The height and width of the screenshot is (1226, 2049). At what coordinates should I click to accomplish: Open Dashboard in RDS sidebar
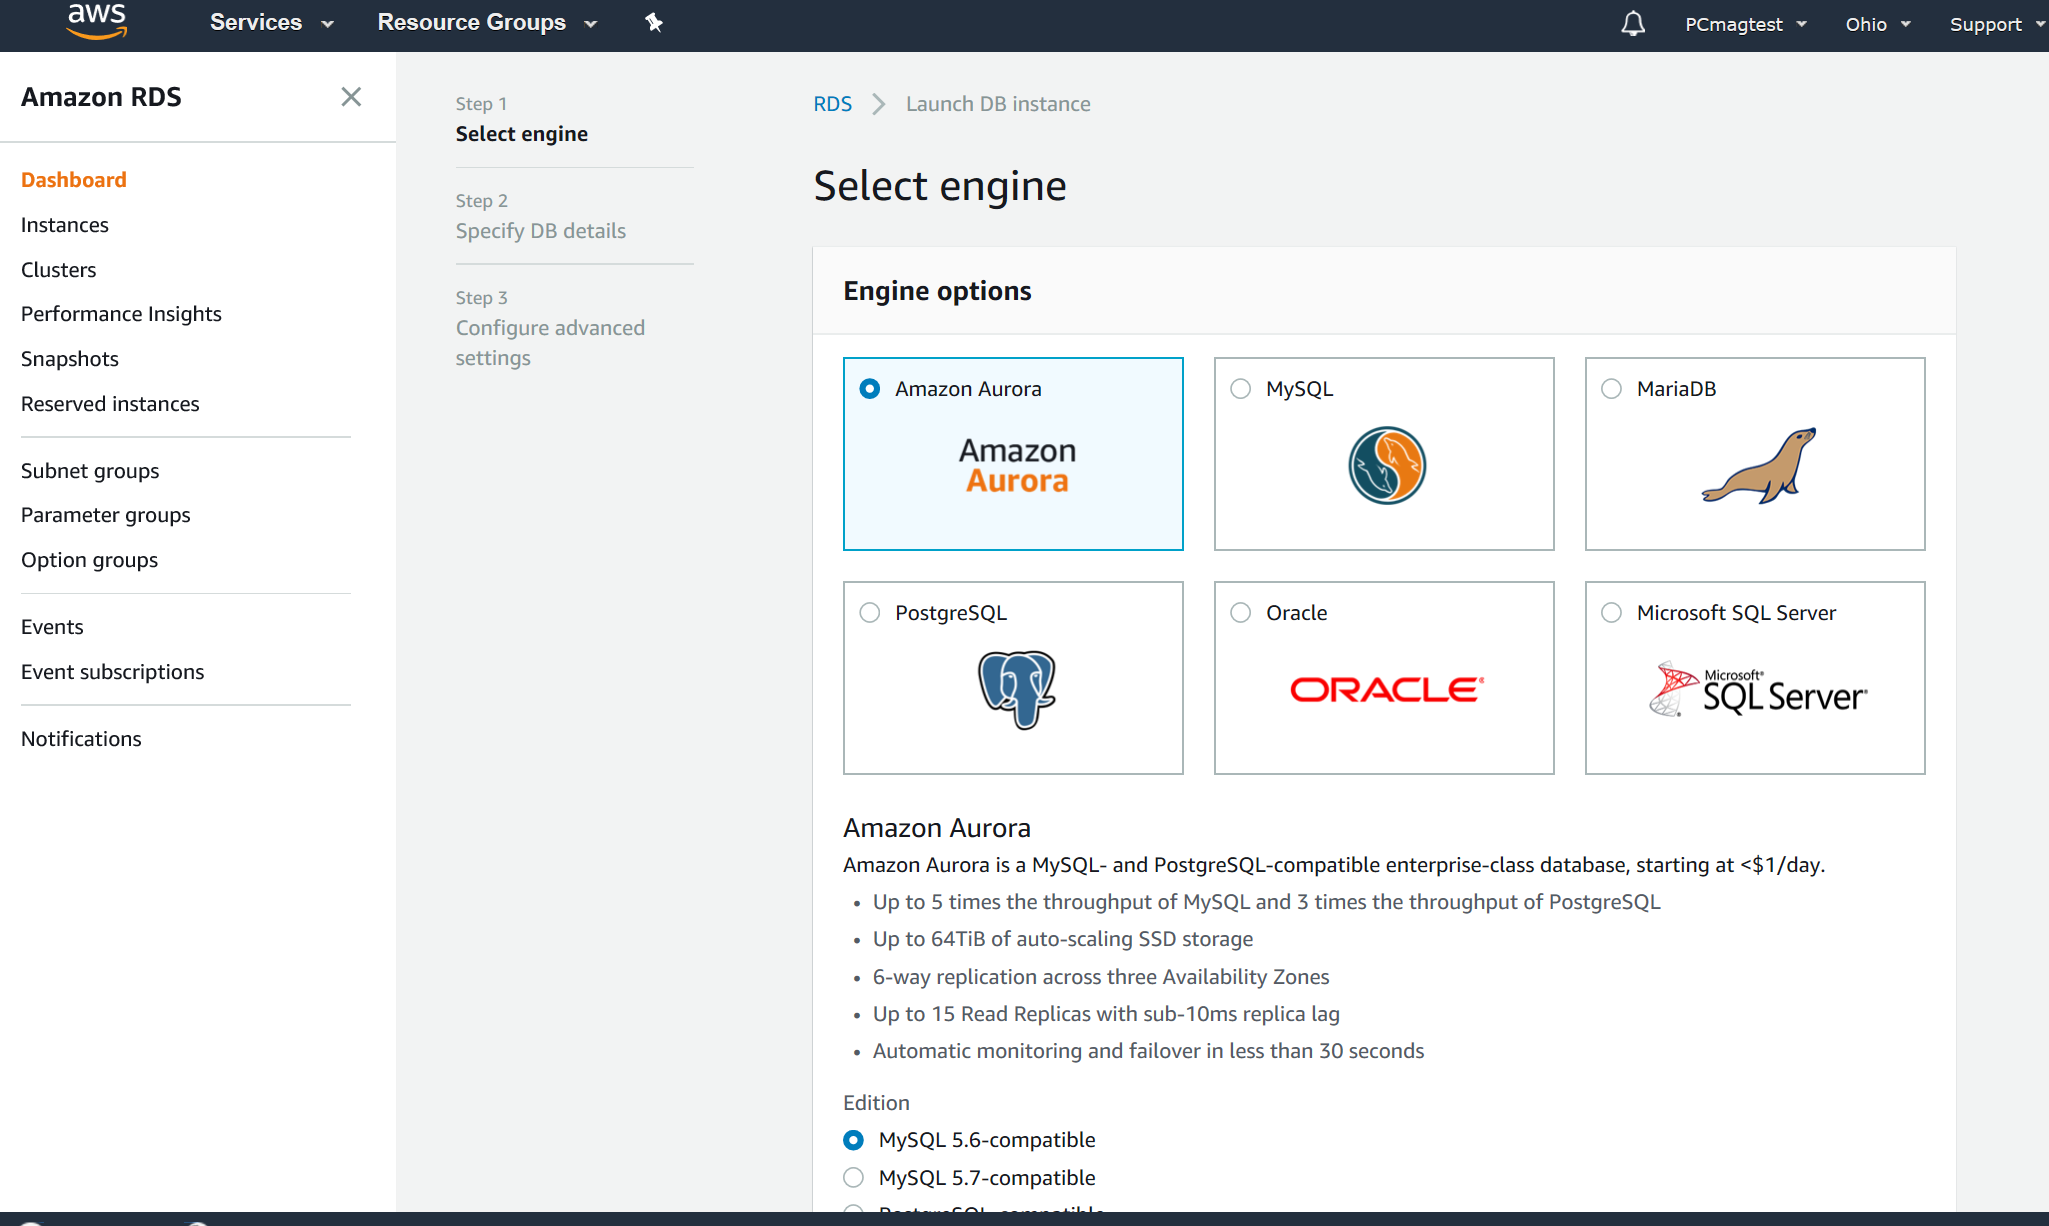[74, 180]
